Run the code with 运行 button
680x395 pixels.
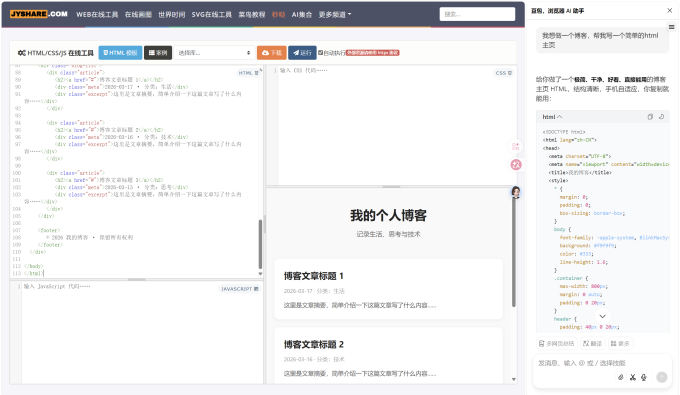point(302,53)
